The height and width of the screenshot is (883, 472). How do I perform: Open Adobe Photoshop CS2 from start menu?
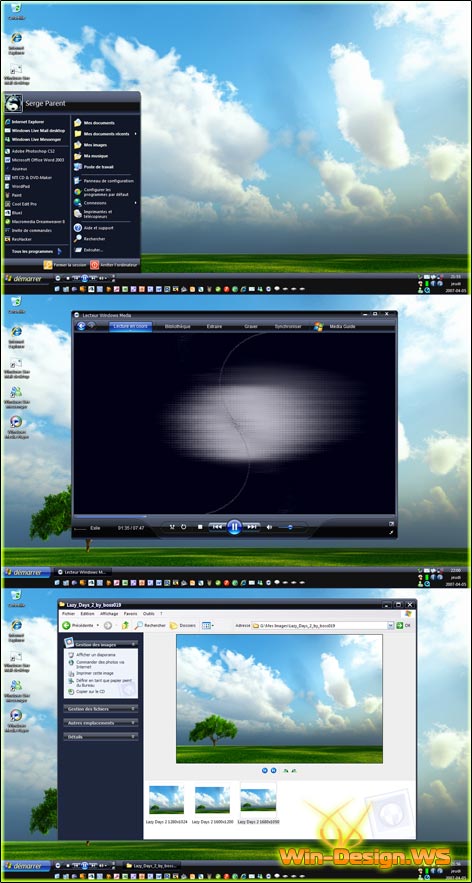33,151
